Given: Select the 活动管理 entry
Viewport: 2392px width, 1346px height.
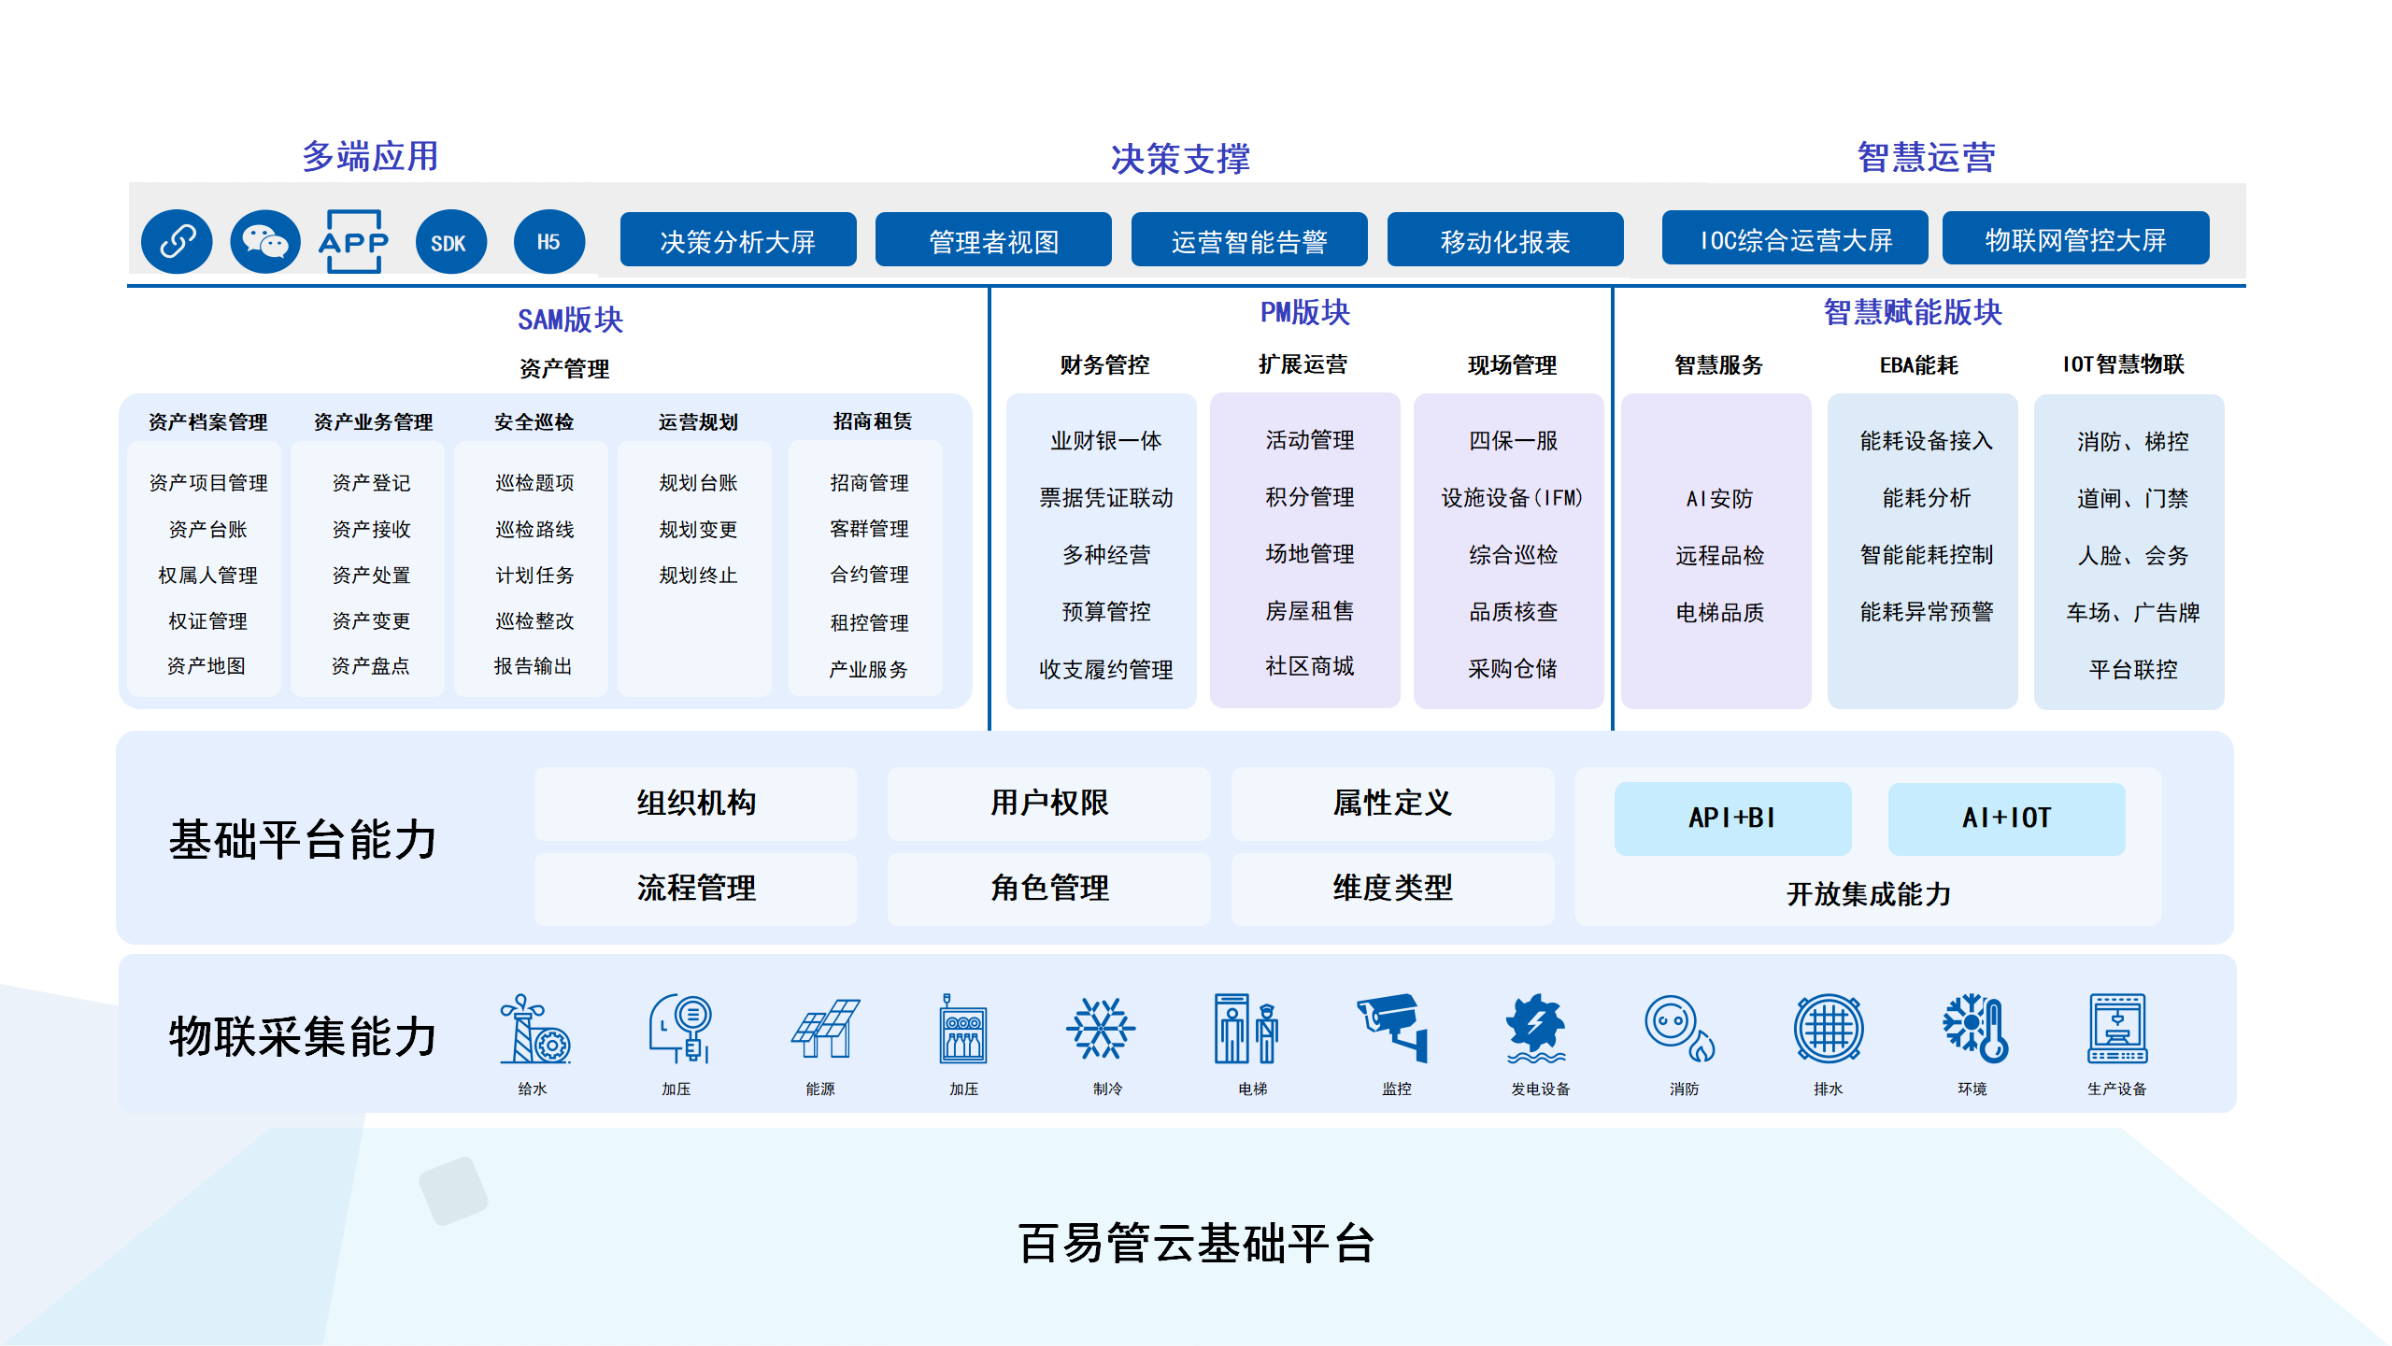Looking at the screenshot, I should click(1310, 440).
